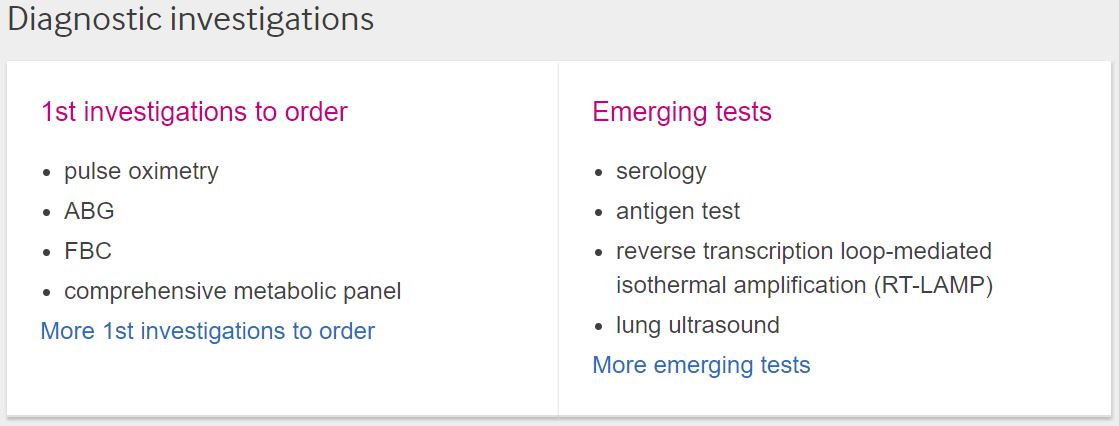Click the bullet marker beside FBC
Viewport: 1119px width, 426px height.
coord(47,253)
